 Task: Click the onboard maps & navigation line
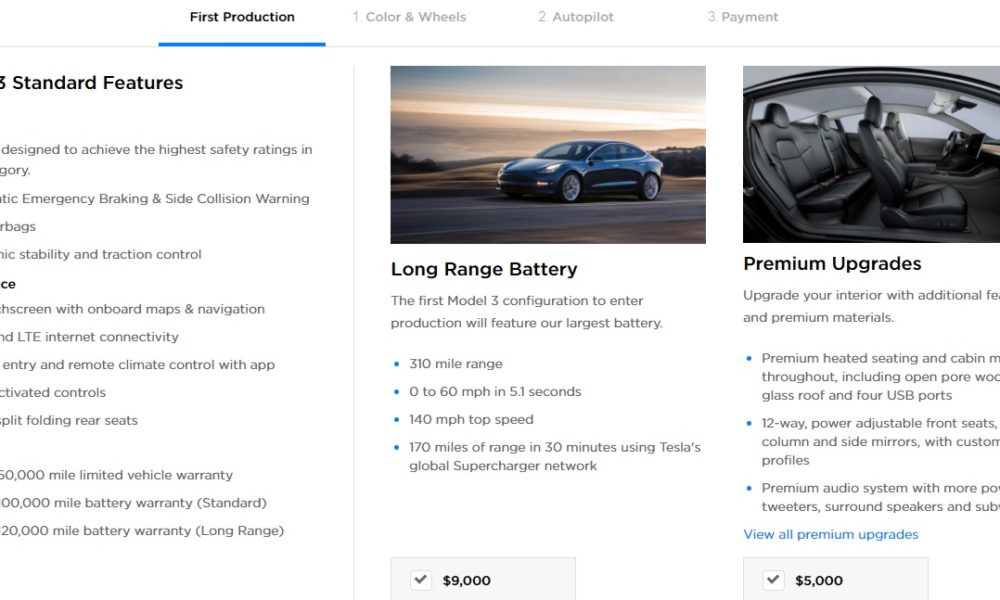[132, 309]
